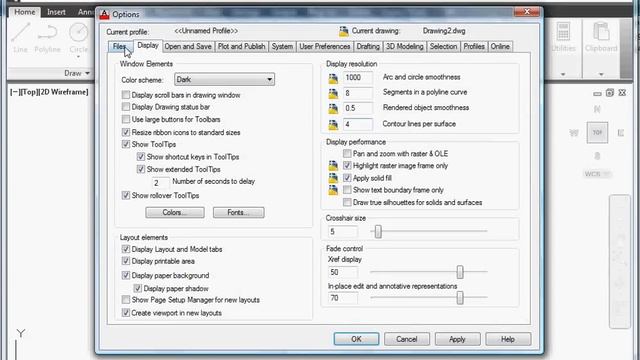Toggle Show shortcut keys in ToolTips
Viewport: 640px width, 360px height.
141,157
